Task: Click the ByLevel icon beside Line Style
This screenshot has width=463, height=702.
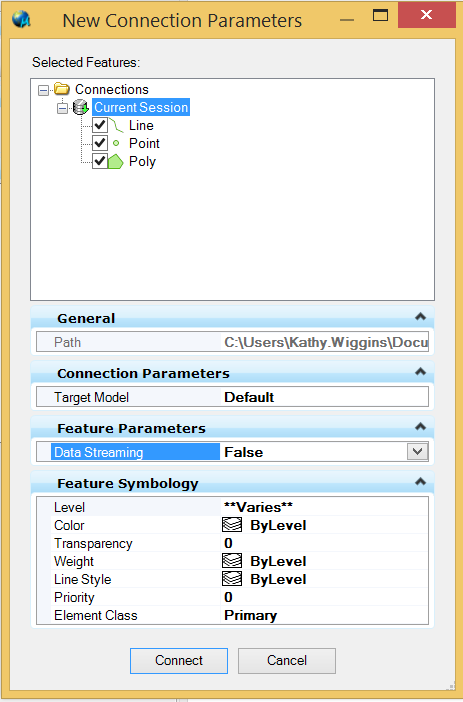Action: click(232, 578)
